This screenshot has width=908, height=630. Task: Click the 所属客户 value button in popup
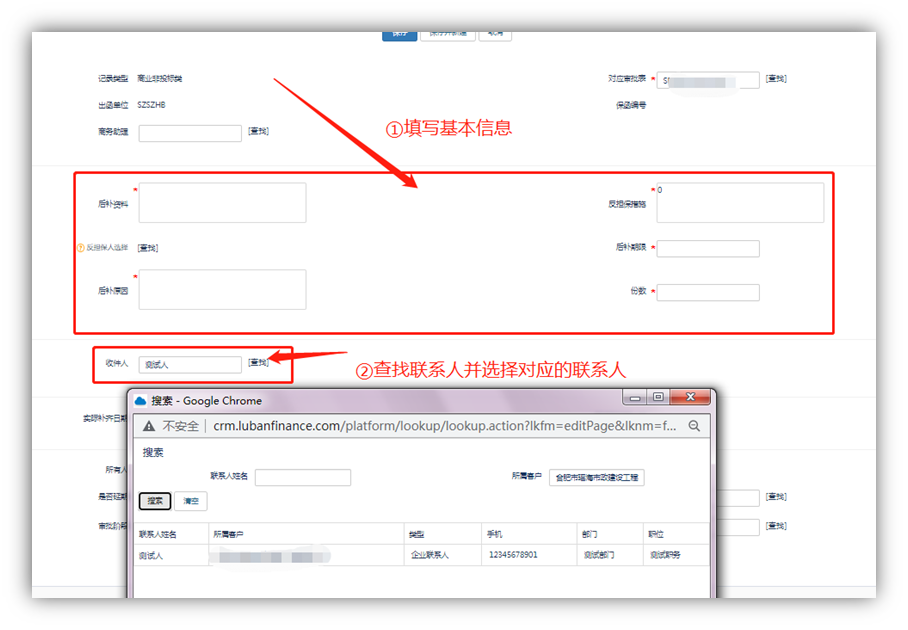598,478
